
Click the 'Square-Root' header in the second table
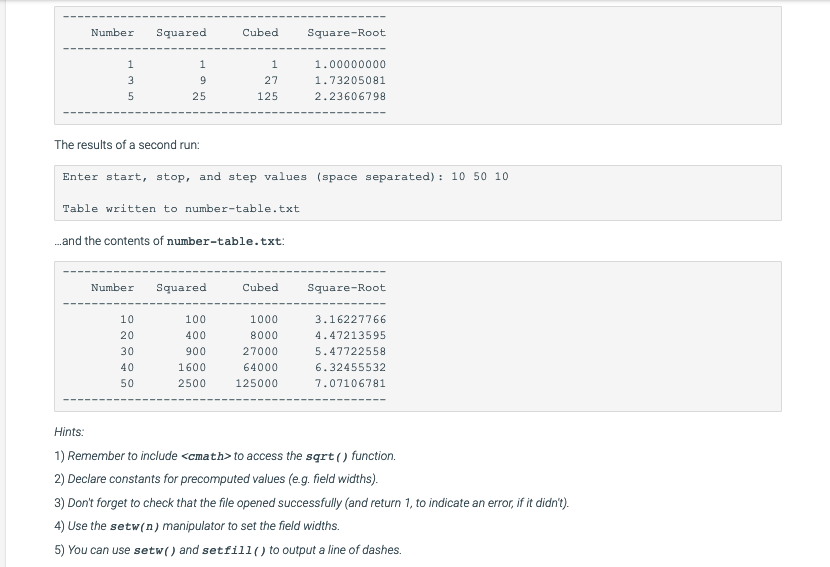point(347,288)
